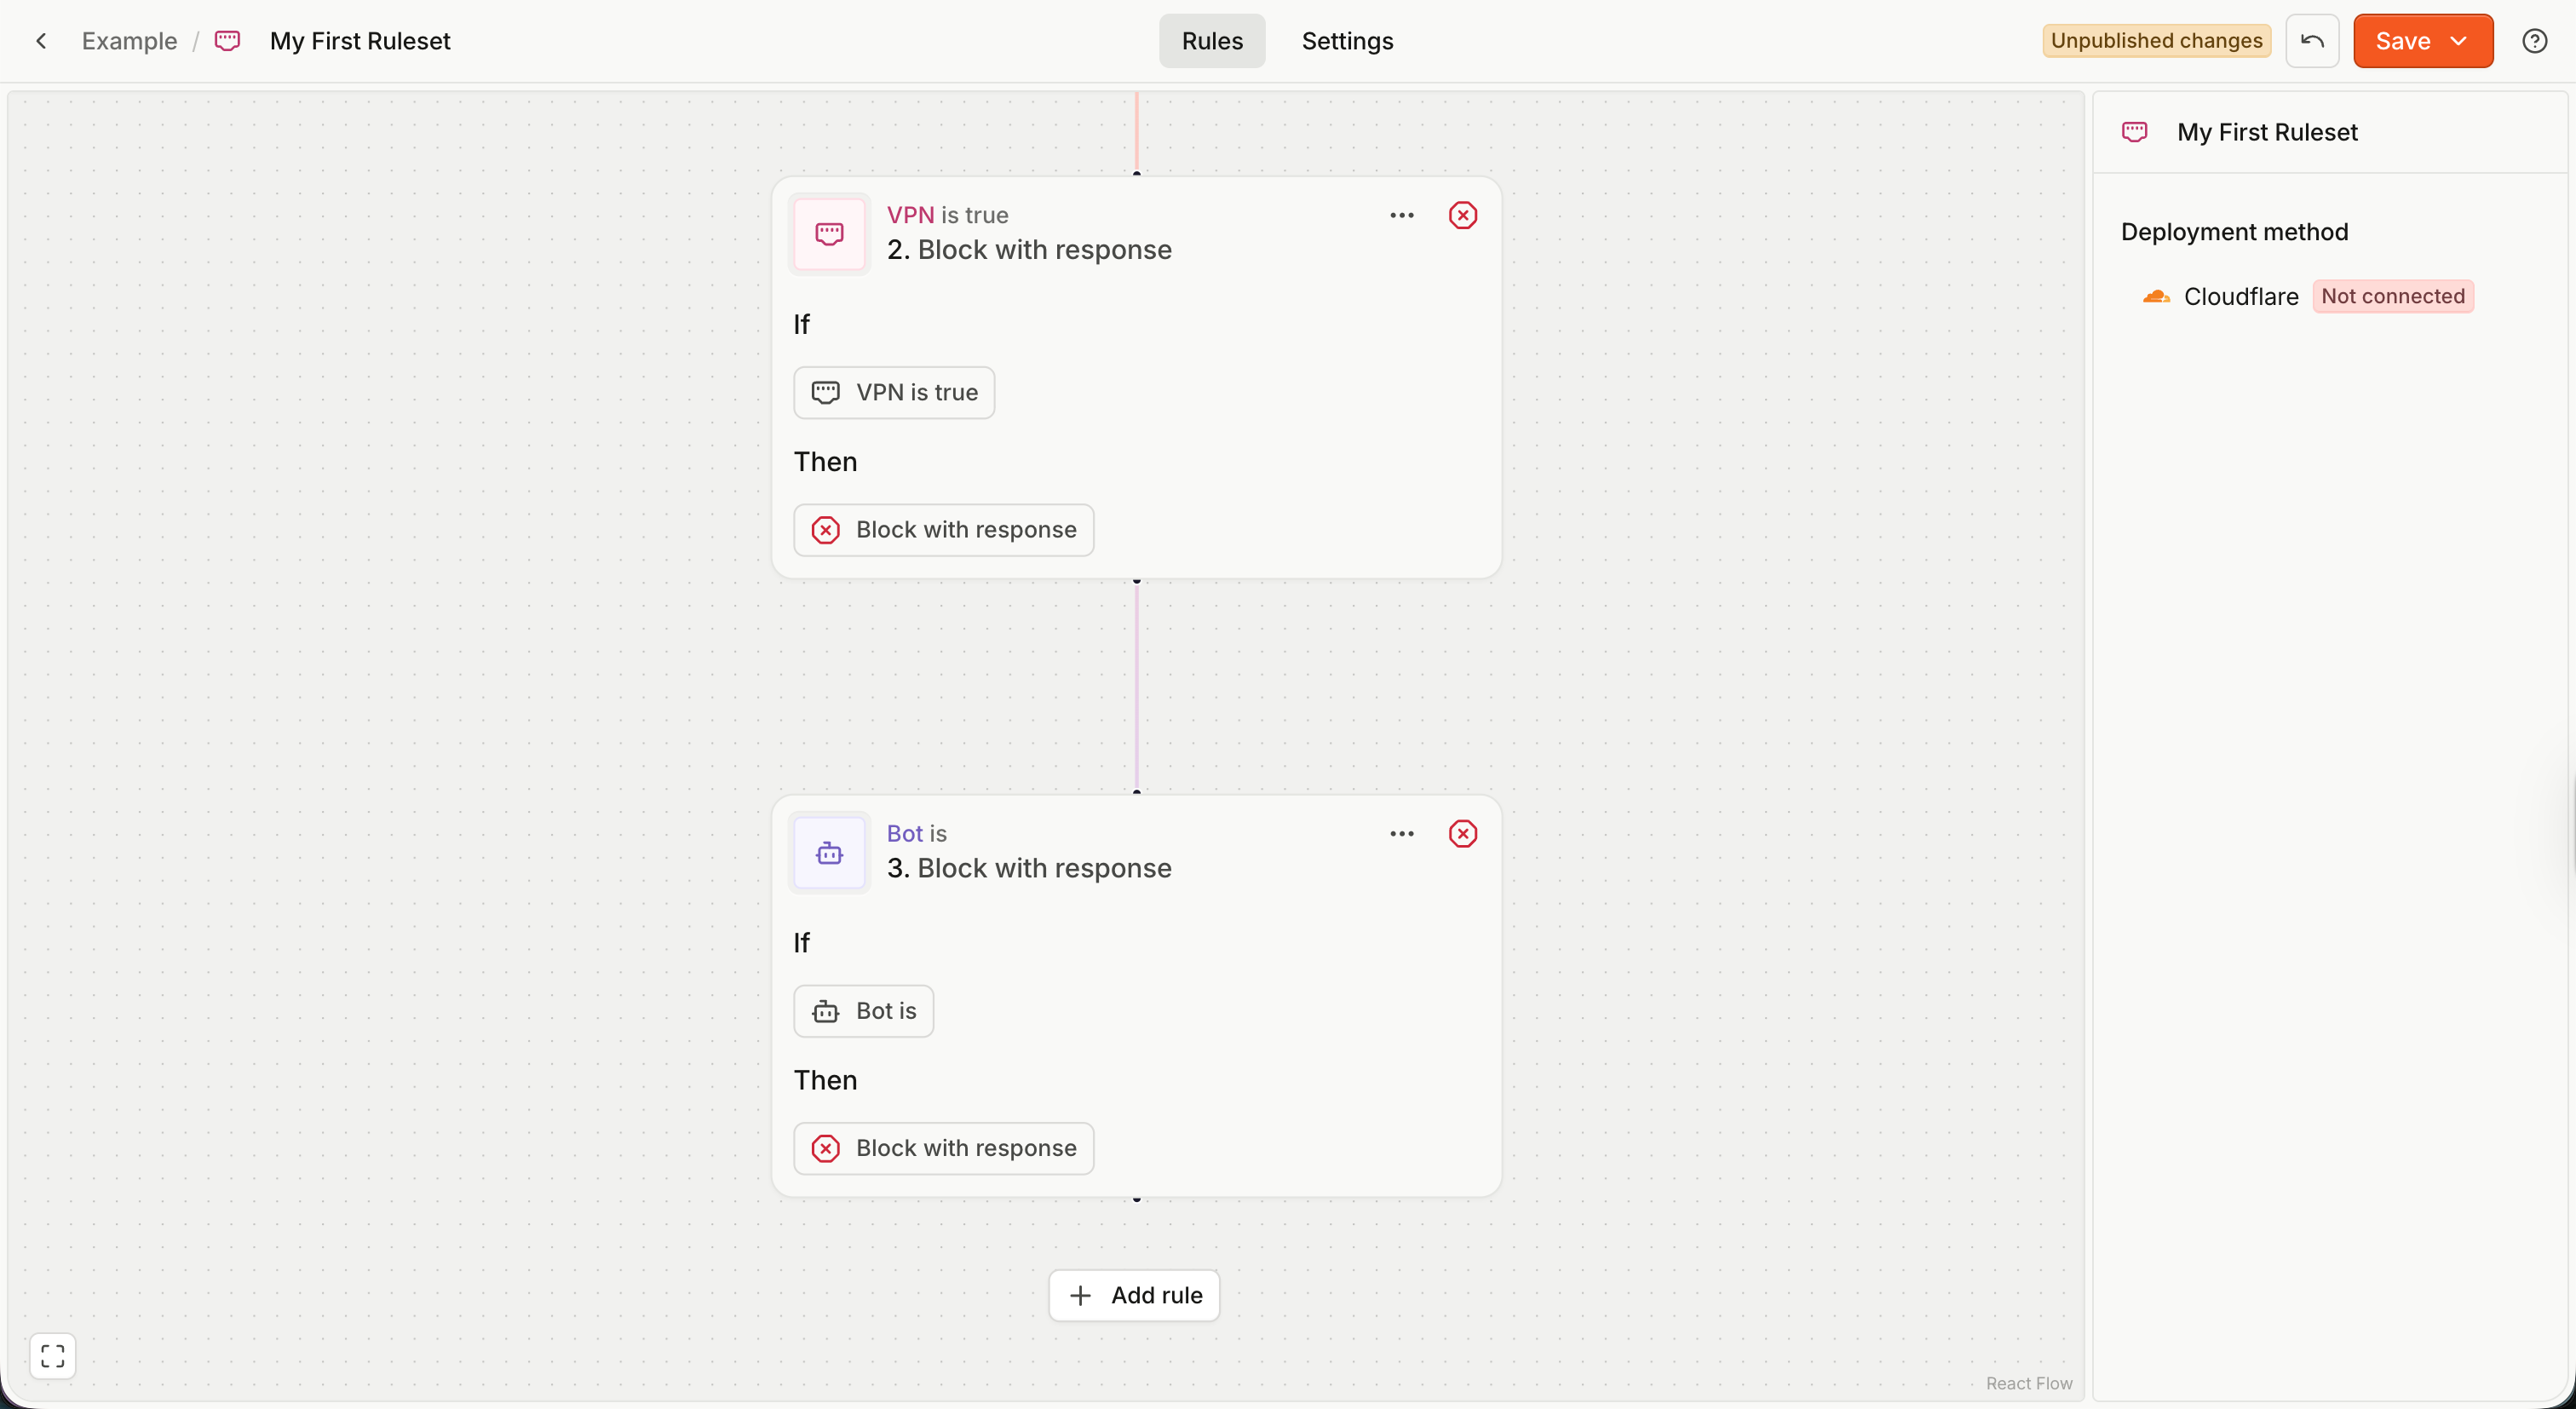Image resolution: width=2576 pixels, height=1409 pixels.
Task: Go to Example breadcrumb link
Action: [x=129, y=41]
